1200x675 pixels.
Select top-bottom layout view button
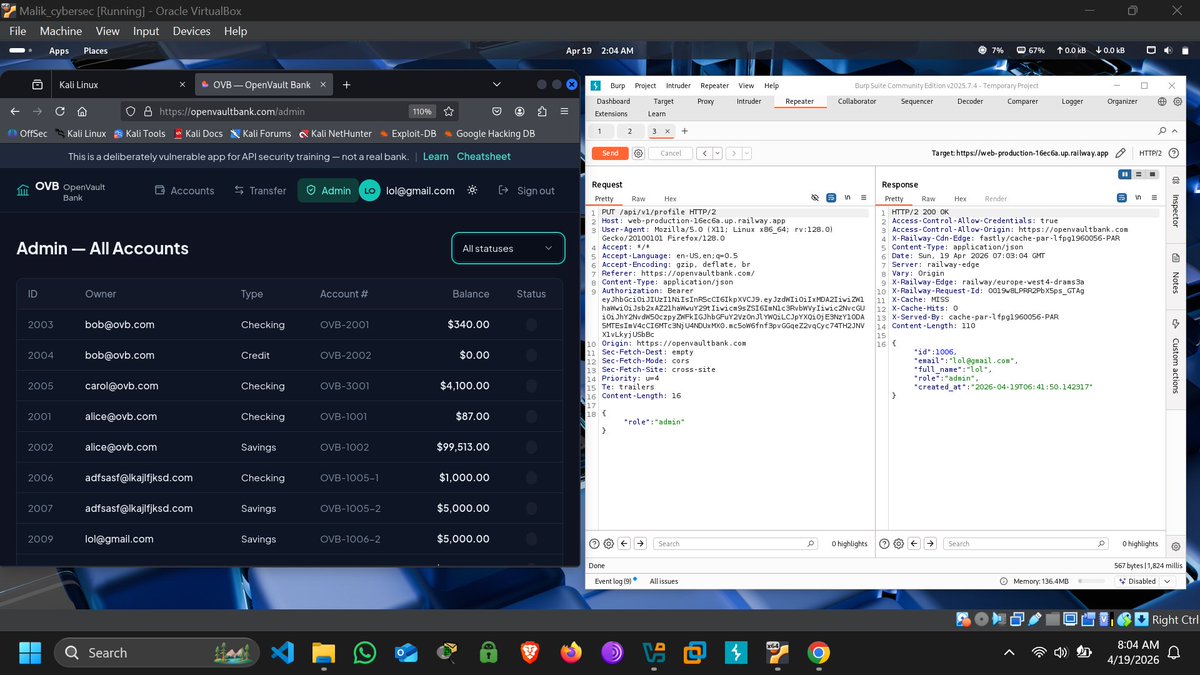tap(1137, 174)
